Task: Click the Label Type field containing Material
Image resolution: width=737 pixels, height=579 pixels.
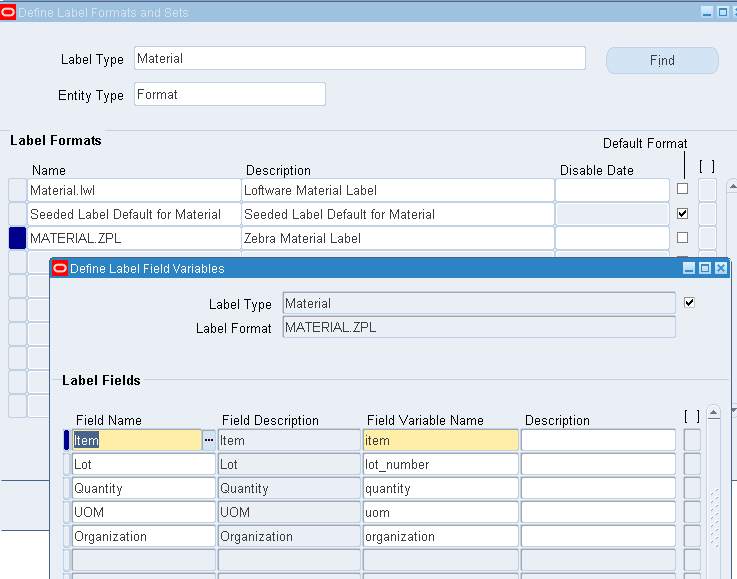Action: 360,58
